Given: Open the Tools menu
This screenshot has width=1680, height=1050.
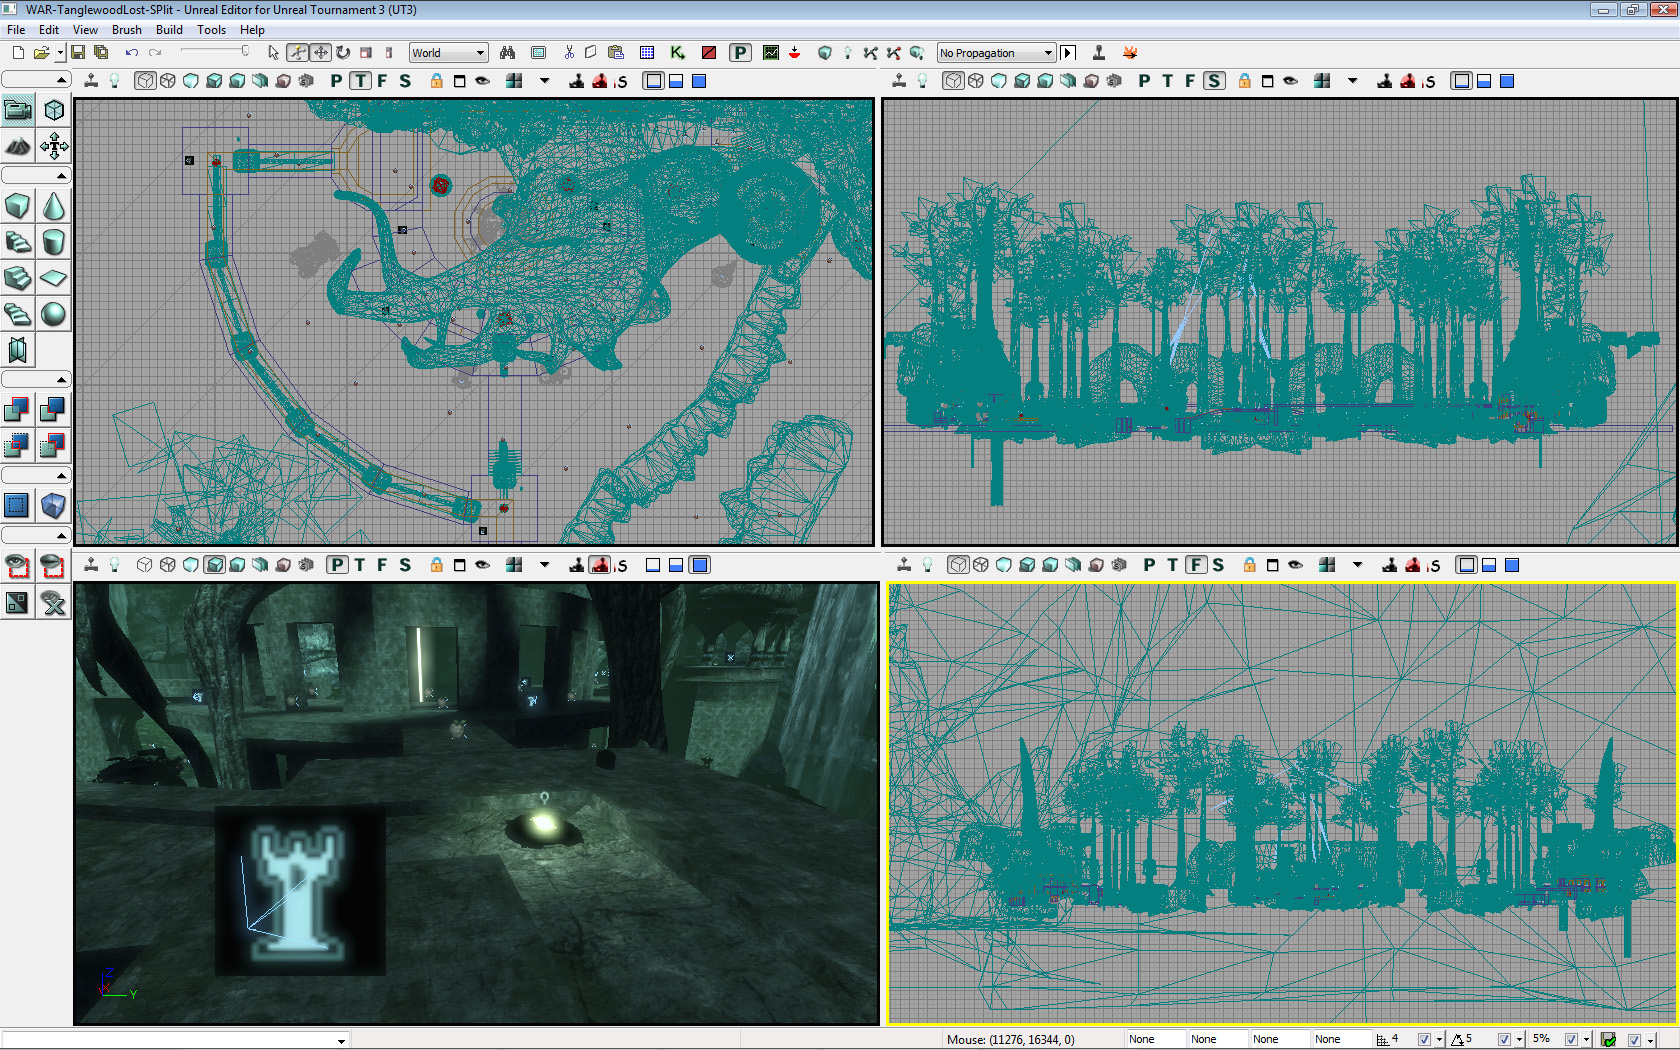Looking at the screenshot, I should [x=211, y=30].
